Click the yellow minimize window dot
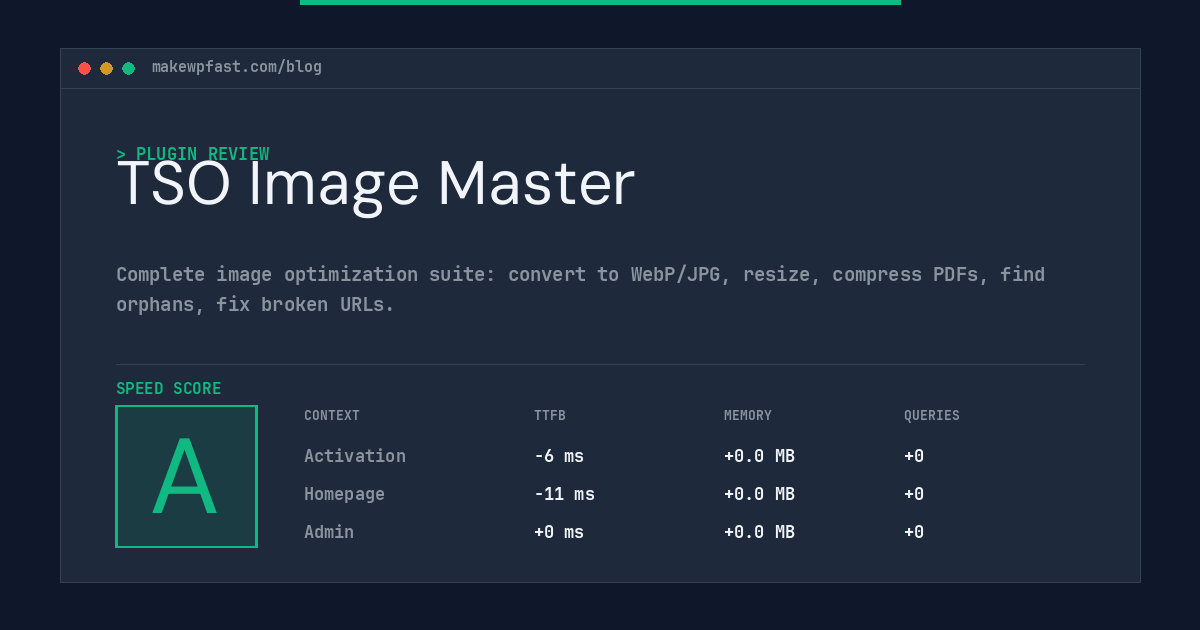 106,68
